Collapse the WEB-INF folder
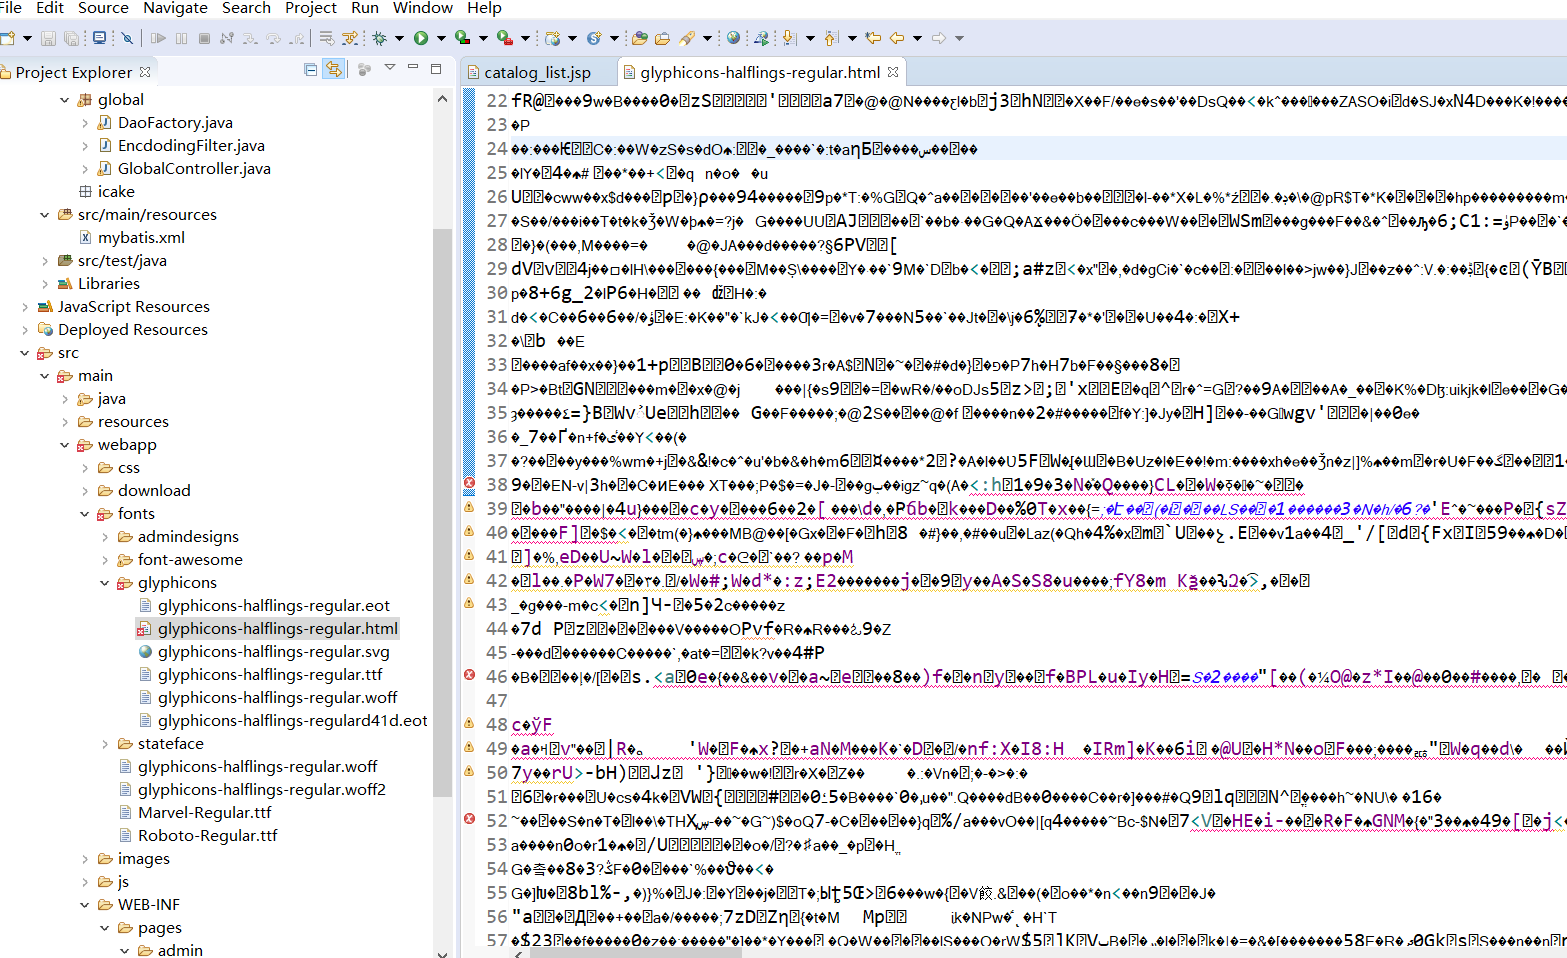 pyautogui.click(x=85, y=905)
